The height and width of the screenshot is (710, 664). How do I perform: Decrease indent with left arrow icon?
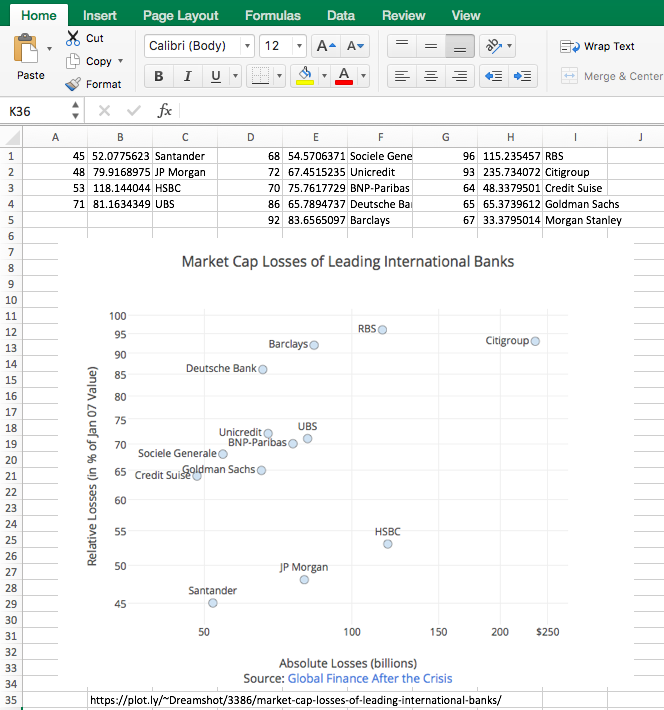(x=493, y=76)
